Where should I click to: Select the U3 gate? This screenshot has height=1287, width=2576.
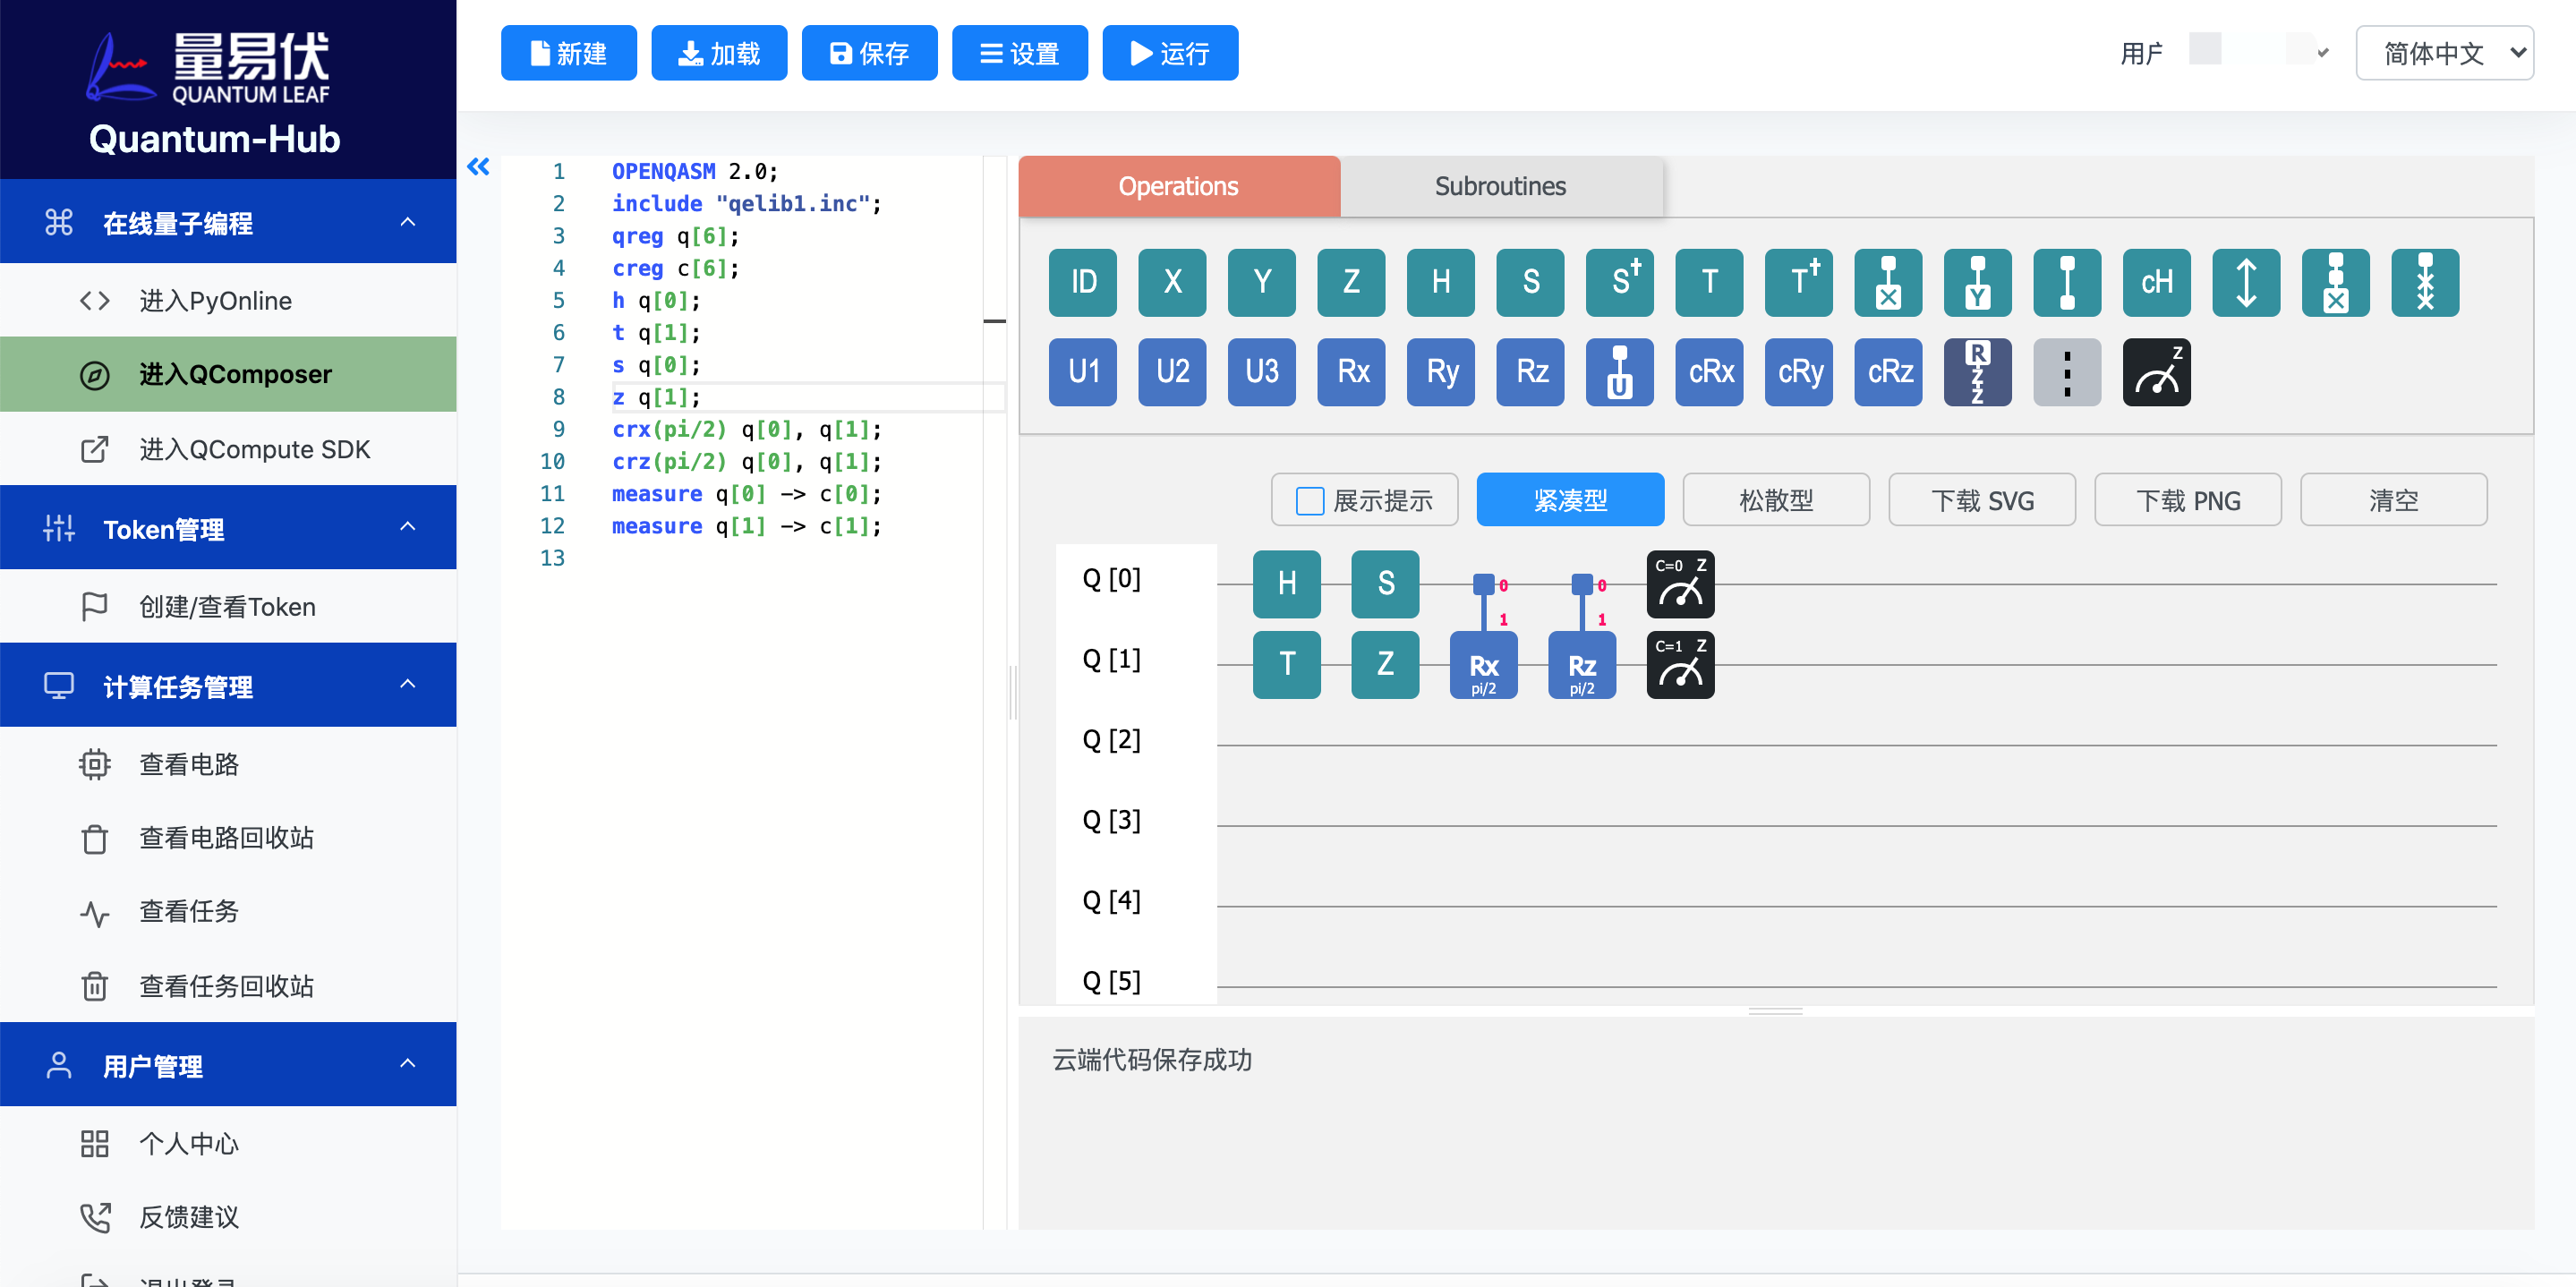(1262, 372)
